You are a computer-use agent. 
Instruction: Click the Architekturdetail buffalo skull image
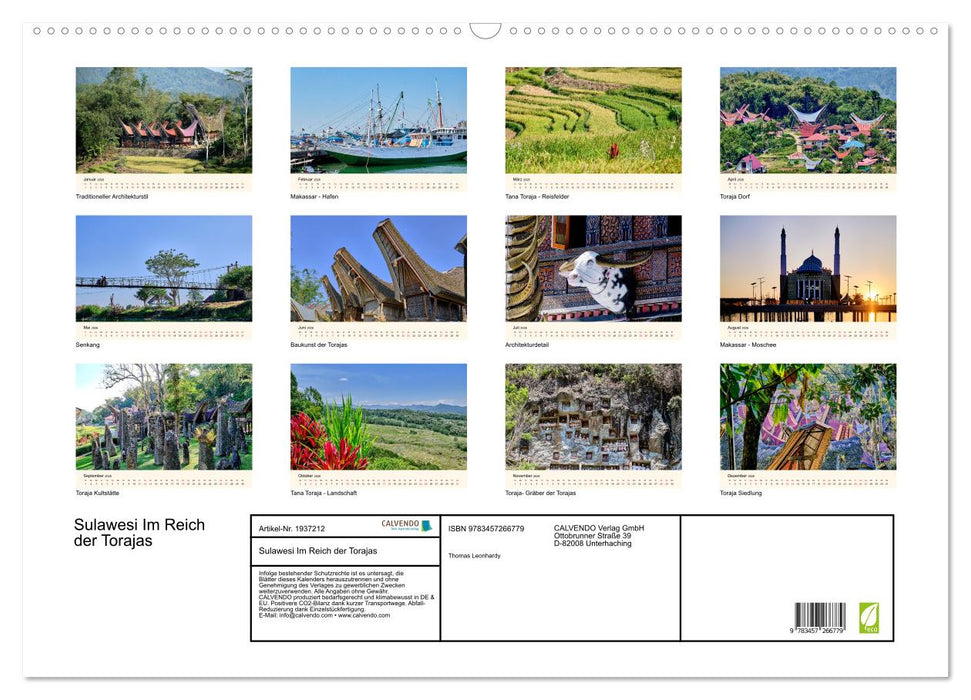click(593, 270)
